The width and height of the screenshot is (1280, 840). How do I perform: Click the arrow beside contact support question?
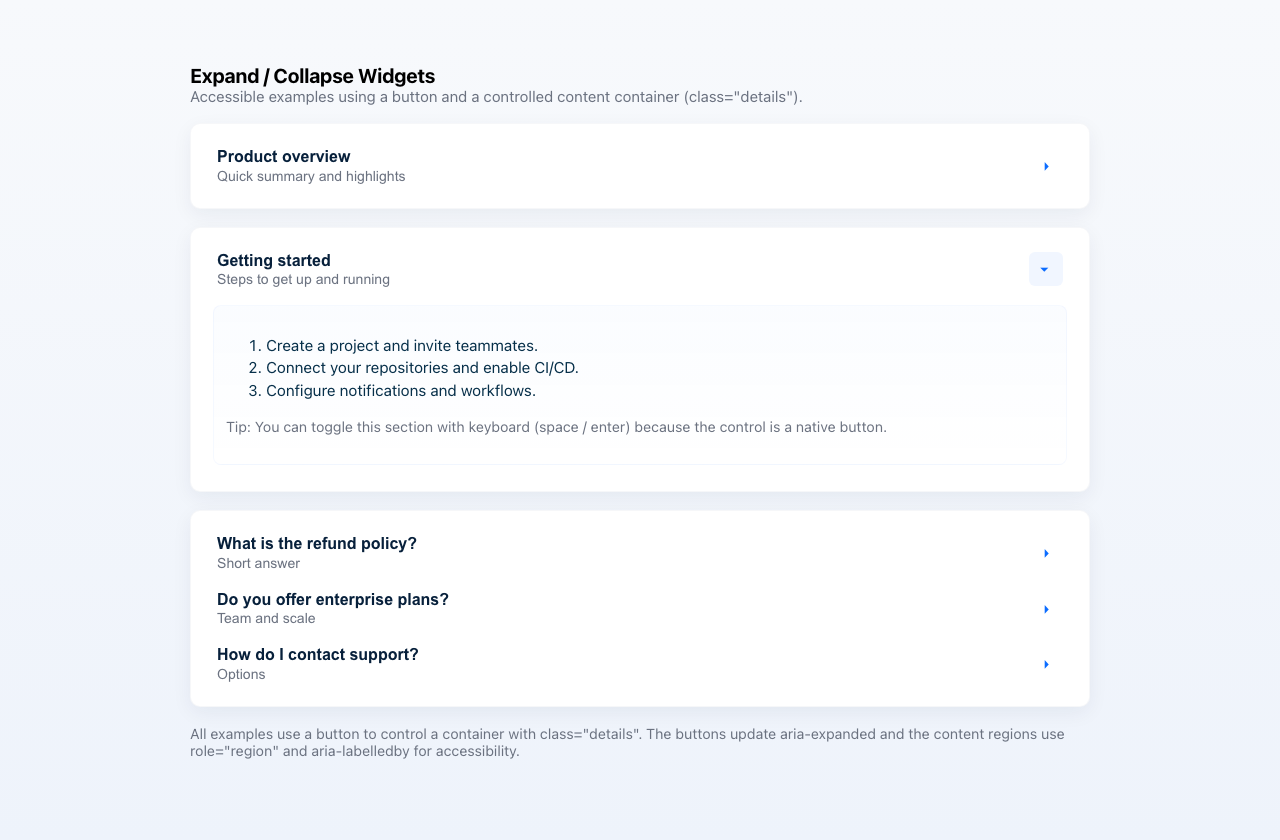(1046, 664)
